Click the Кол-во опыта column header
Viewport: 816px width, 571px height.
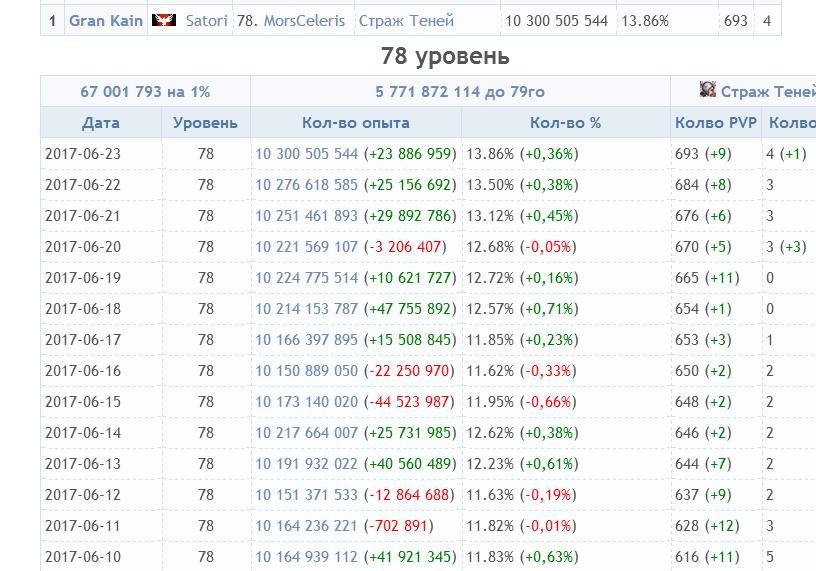(355, 123)
